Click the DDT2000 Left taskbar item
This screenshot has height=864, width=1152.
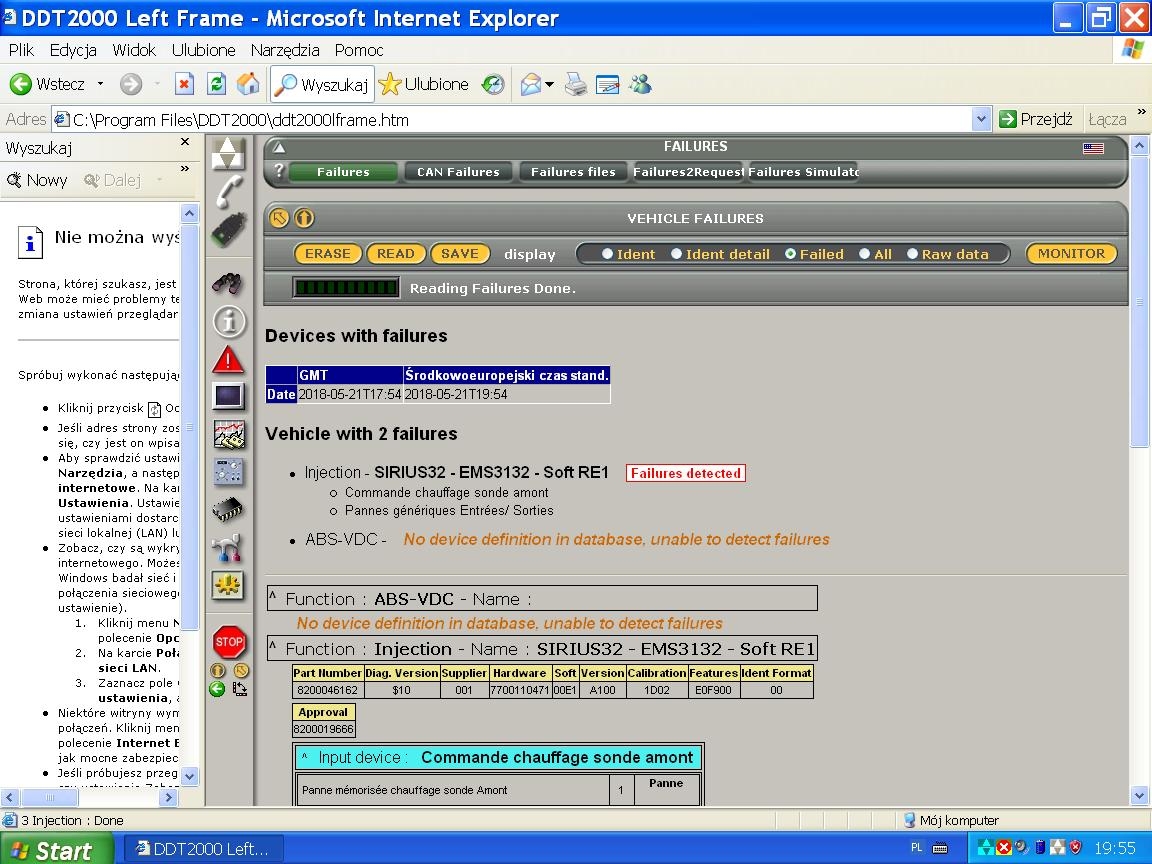coord(202,849)
